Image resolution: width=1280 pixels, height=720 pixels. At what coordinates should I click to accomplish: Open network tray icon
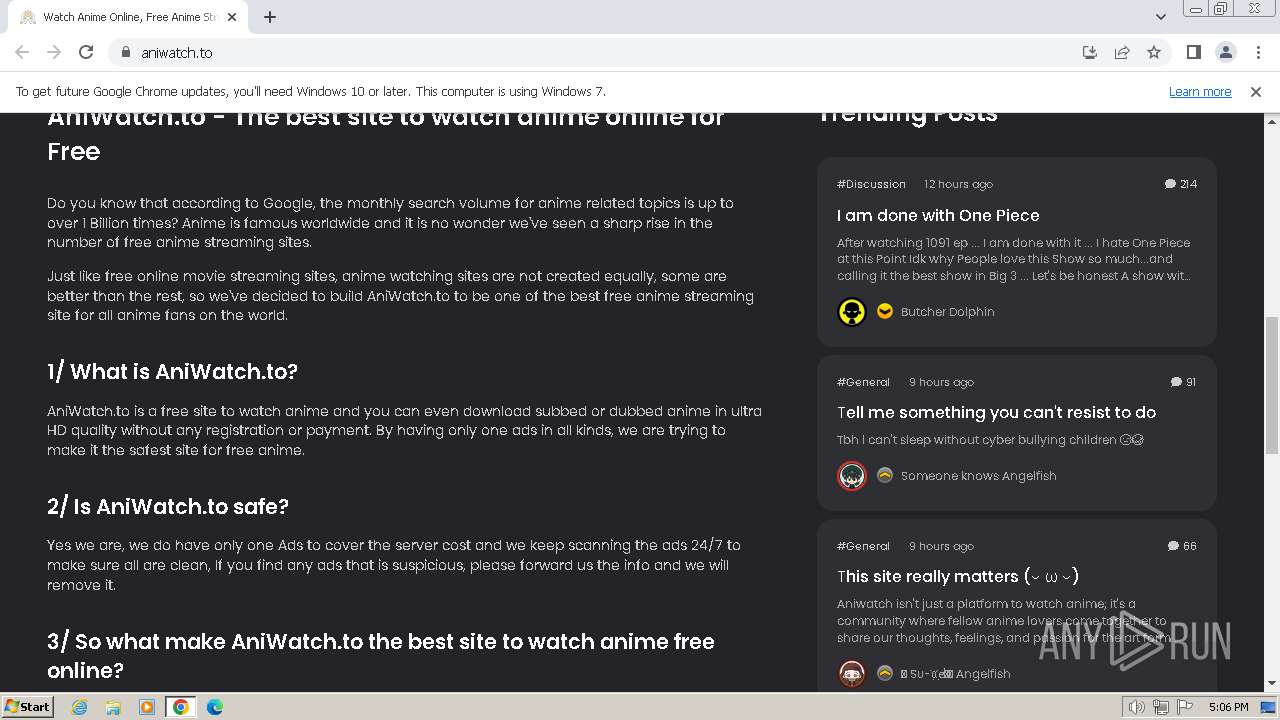(x=1160, y=707)
